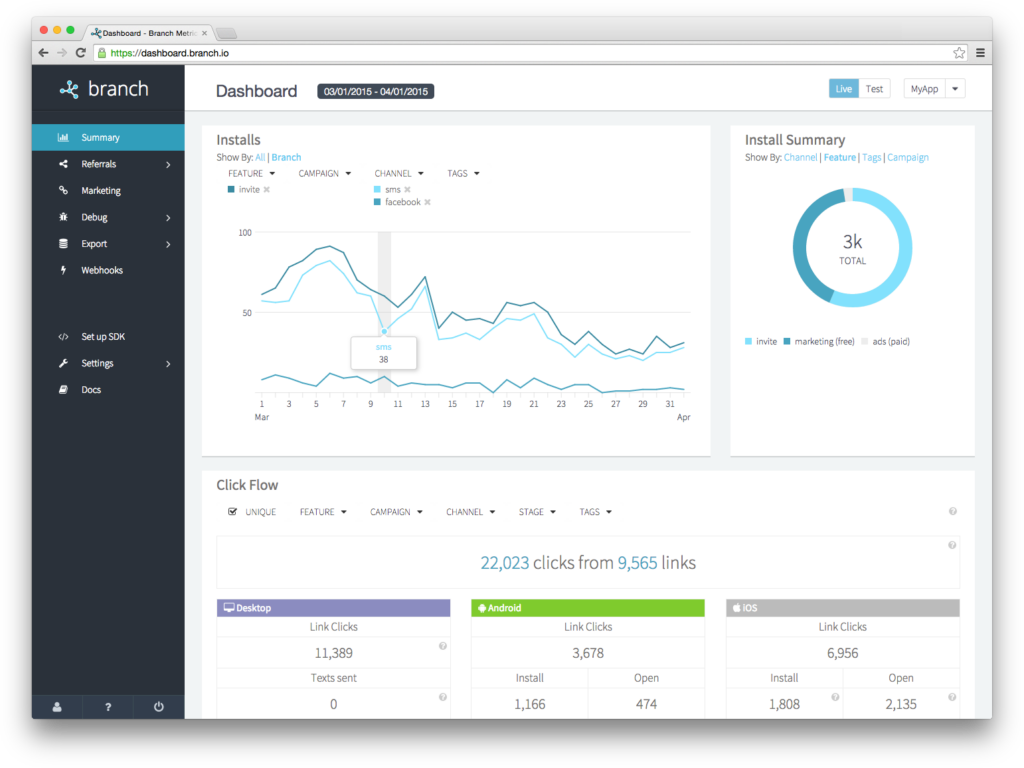The image size is (1024, 768).
Task: Open the CHANNEL filter dropdown
Action: click(399, 173)
